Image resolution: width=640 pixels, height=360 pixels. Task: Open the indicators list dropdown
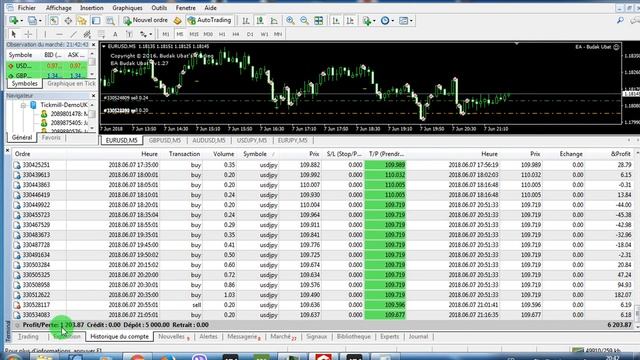click(368, 20)
